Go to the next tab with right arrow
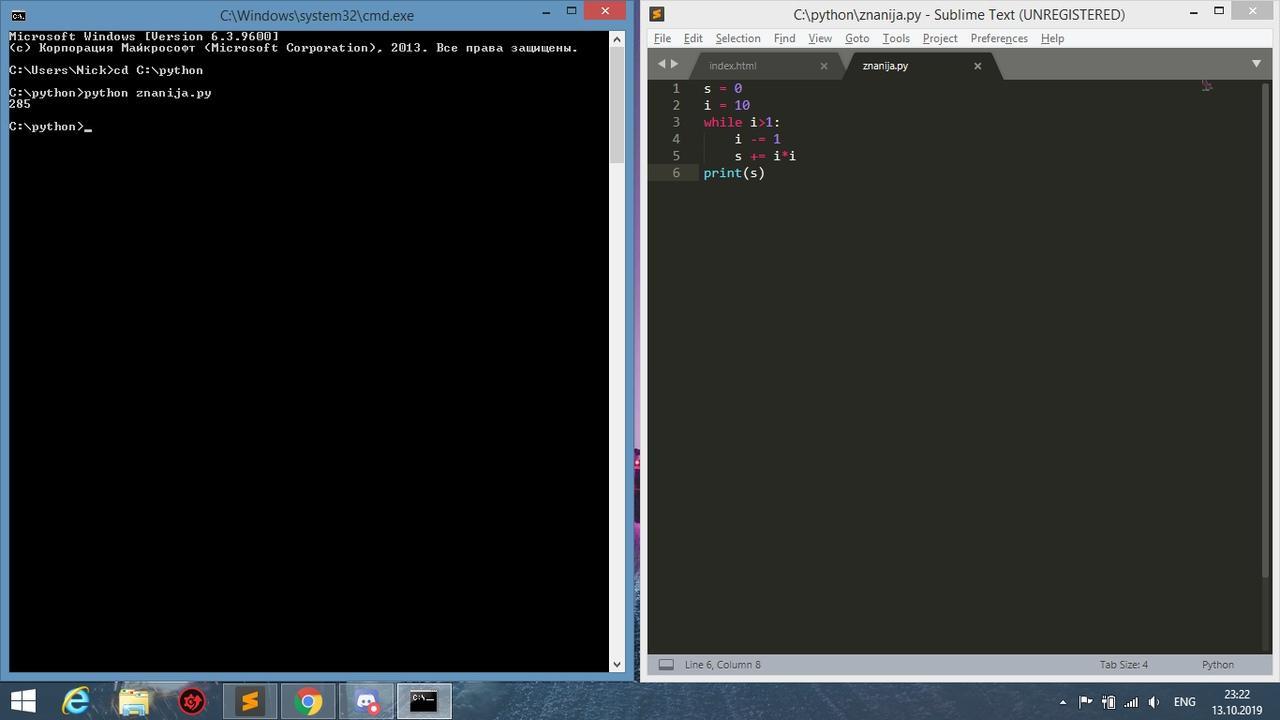The image size is (1280, 720). point(674,64)
